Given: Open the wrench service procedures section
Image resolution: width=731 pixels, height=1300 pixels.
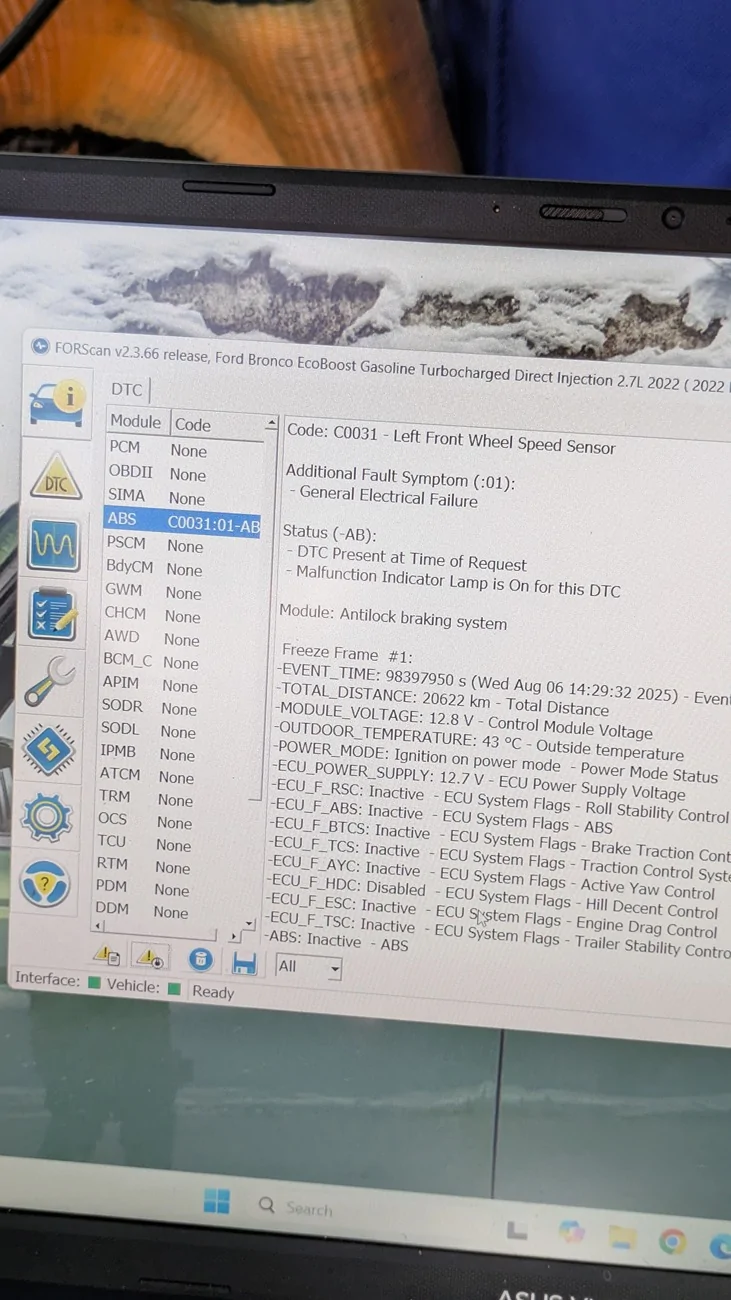Looking at the screenshot, I should click(x=49, y=682).
